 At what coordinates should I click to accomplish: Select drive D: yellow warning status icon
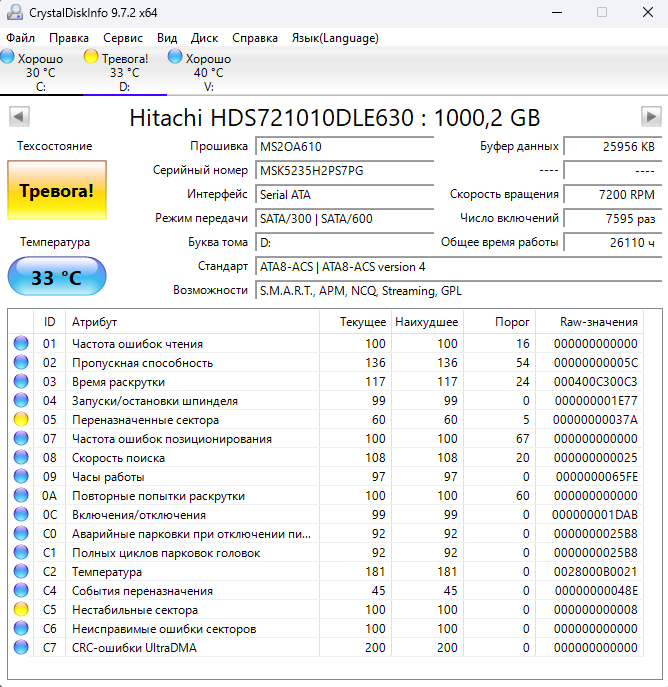[91, 58]
